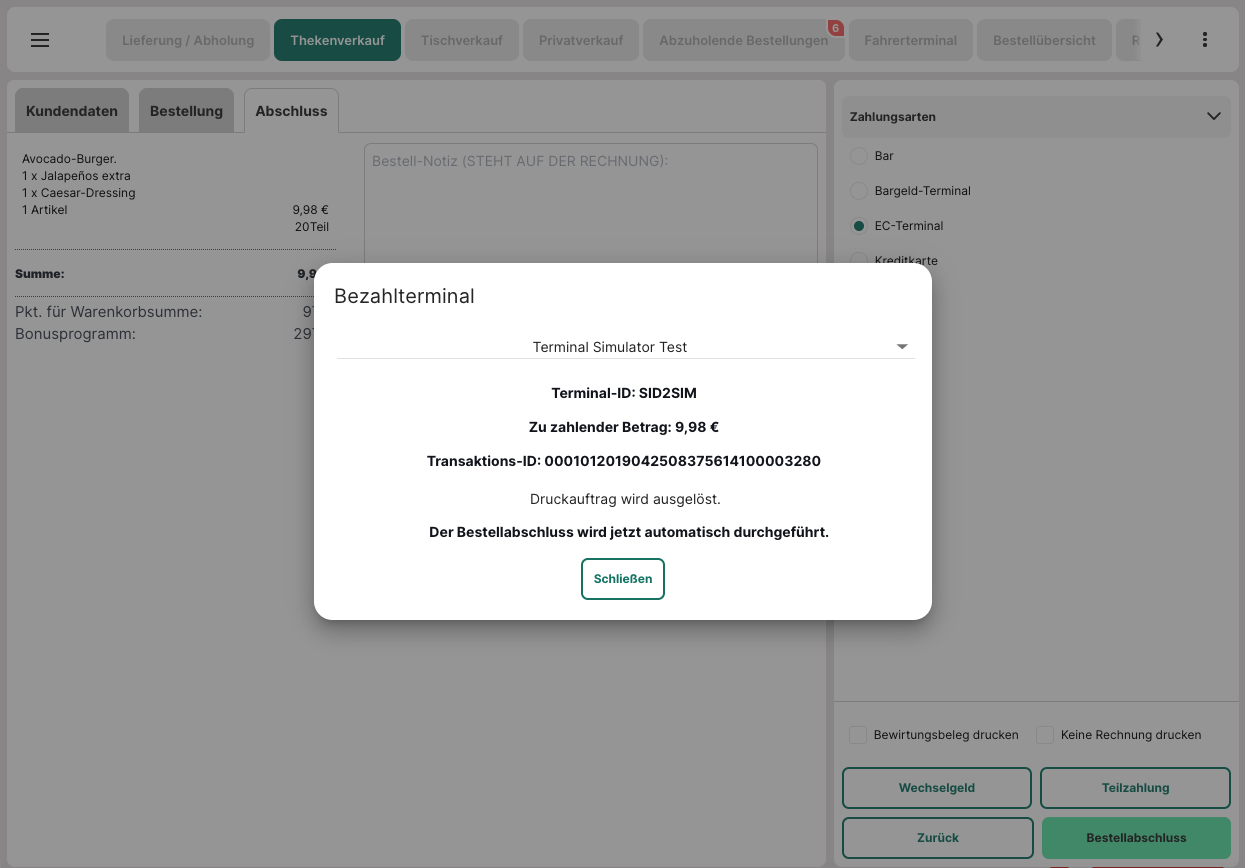Choose the Teilzahlung button
The image size is (1245, 868).
click(1135, 788)
